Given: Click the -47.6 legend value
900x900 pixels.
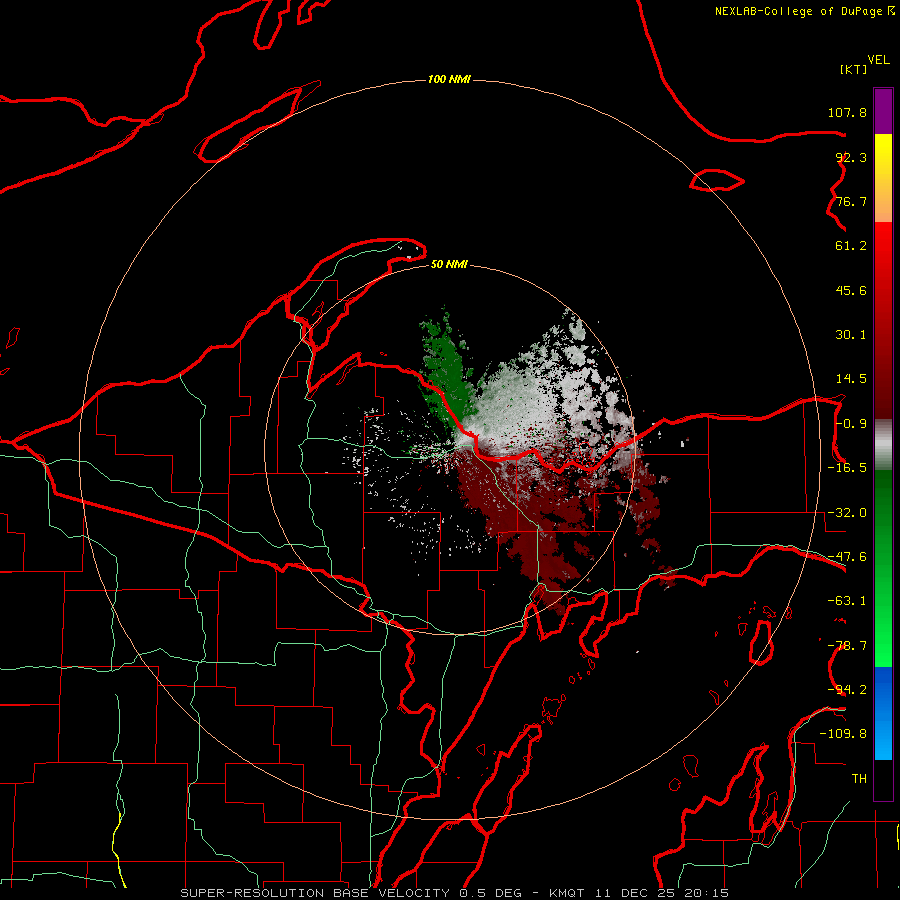Looking at the screenshot, I should 847,557.
